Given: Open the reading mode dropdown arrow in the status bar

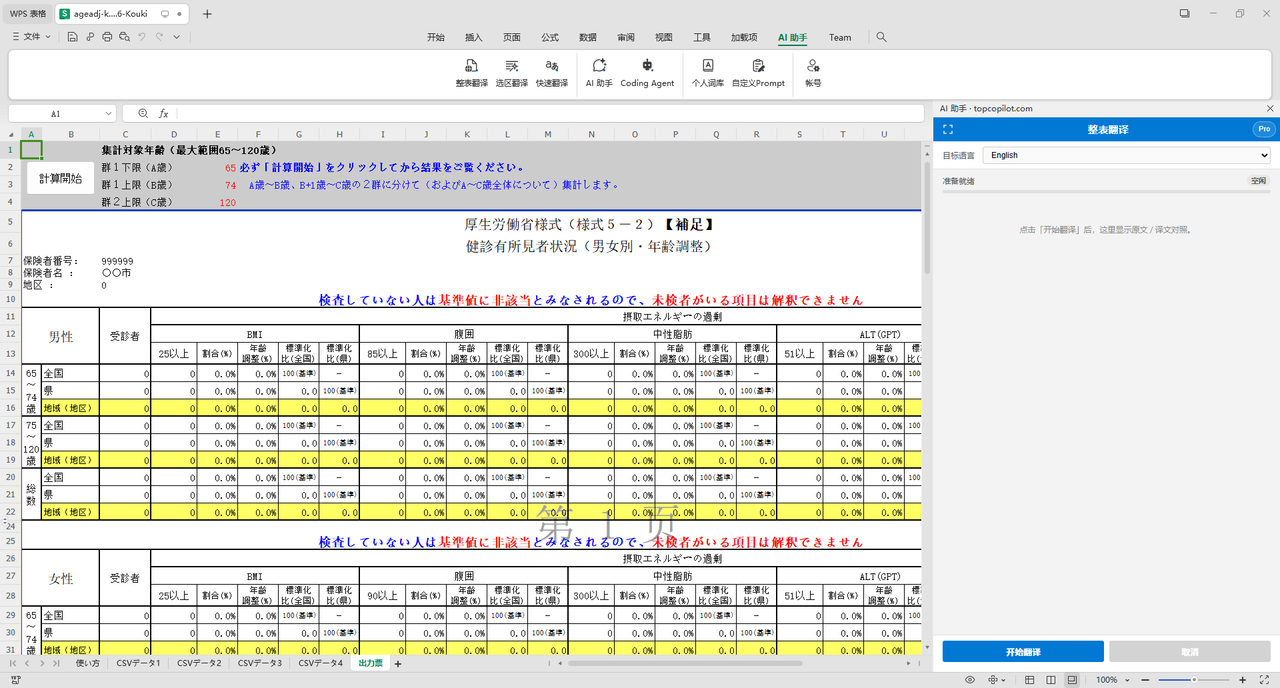Looking at the screenshot, I should pos(1004,680).
